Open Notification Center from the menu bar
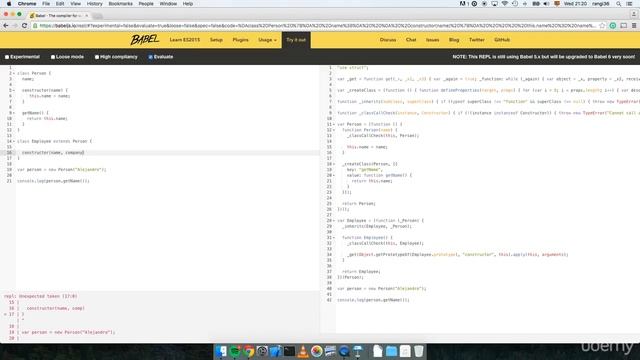 click(630, 4)
